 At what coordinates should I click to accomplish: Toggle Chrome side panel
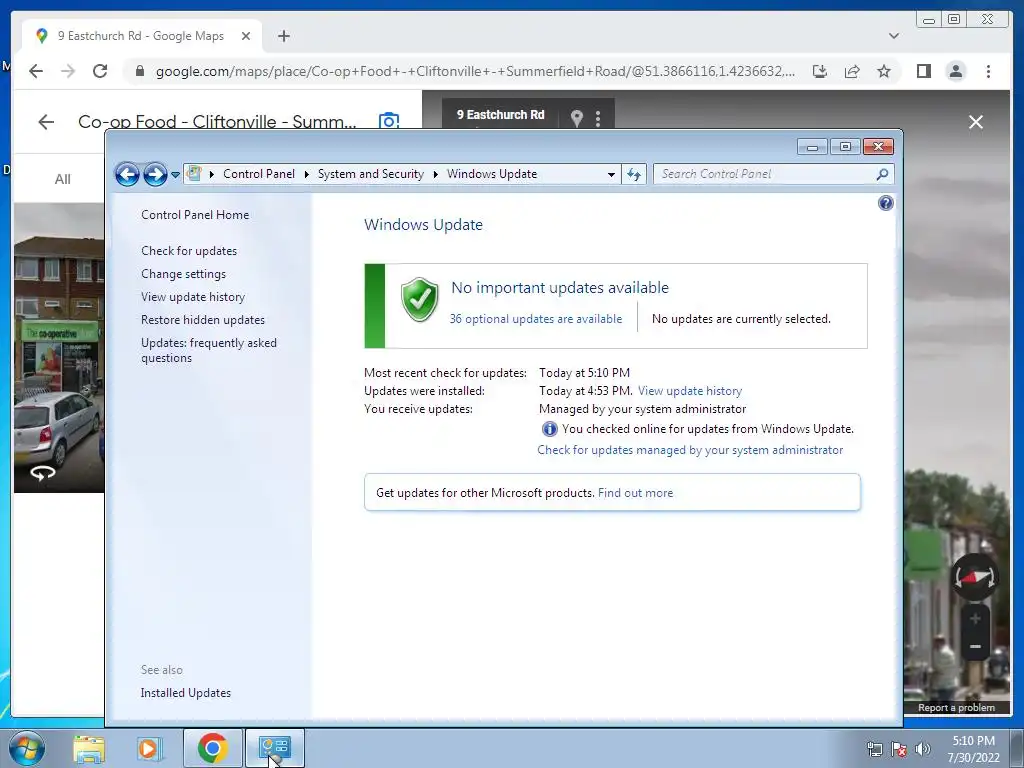tap(923, 71)
